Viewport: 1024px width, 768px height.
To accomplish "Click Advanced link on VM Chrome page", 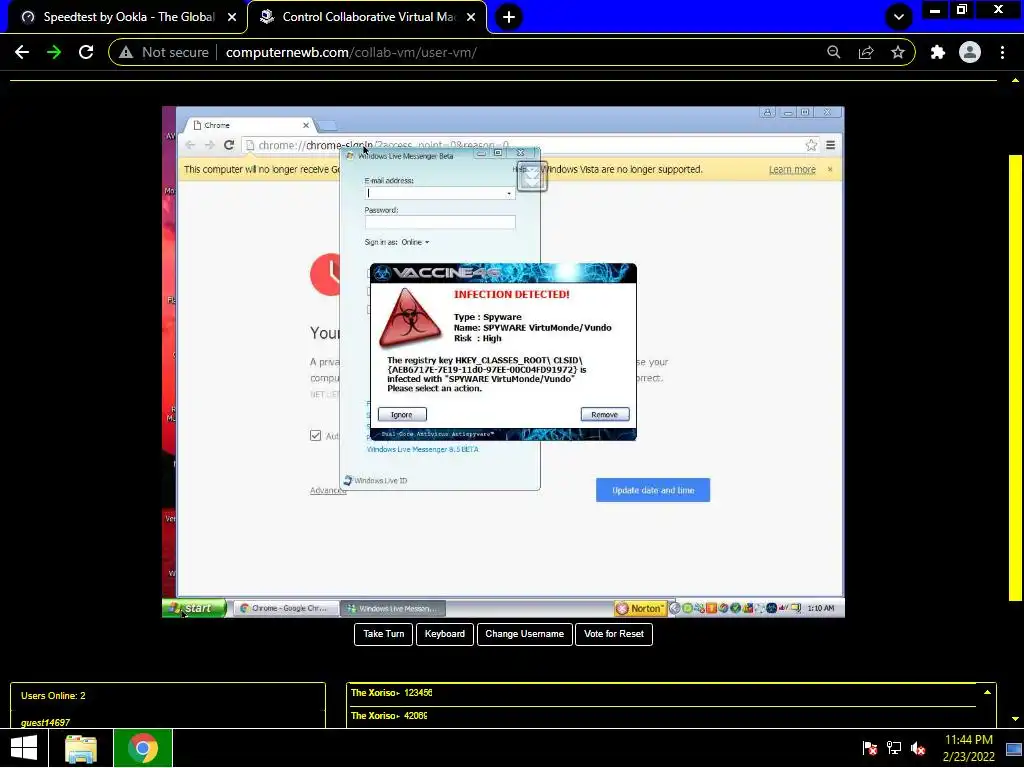I will coord(328,490).
